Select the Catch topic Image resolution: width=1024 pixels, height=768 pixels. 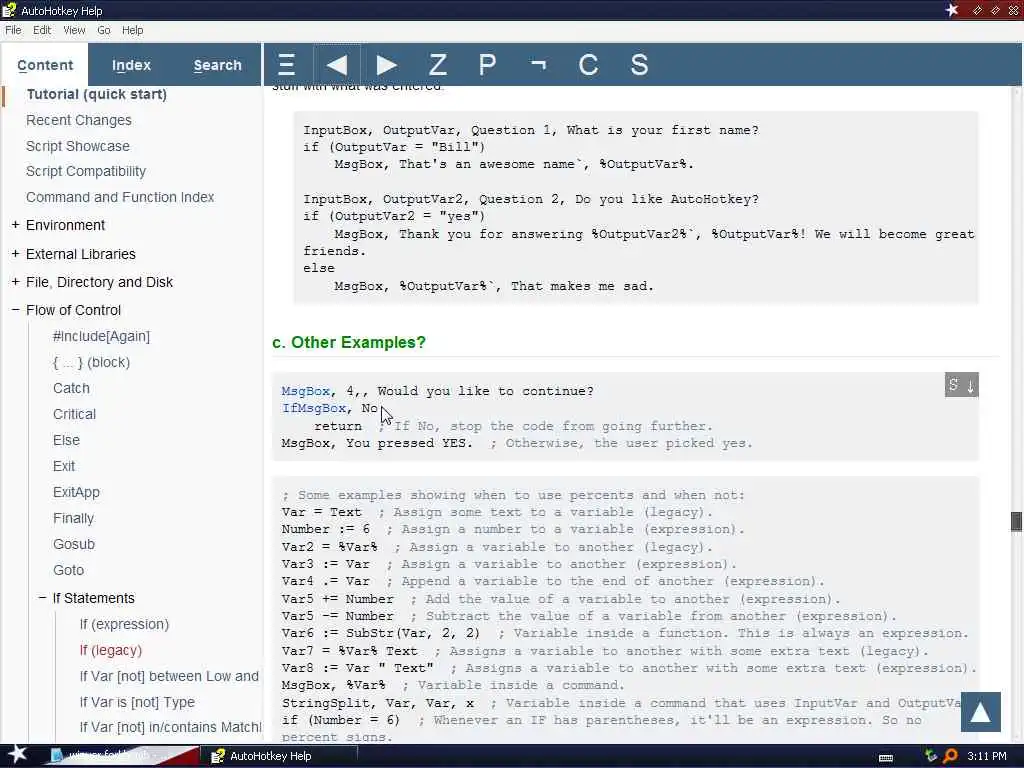pyautogui.click(x=71, y=388)
